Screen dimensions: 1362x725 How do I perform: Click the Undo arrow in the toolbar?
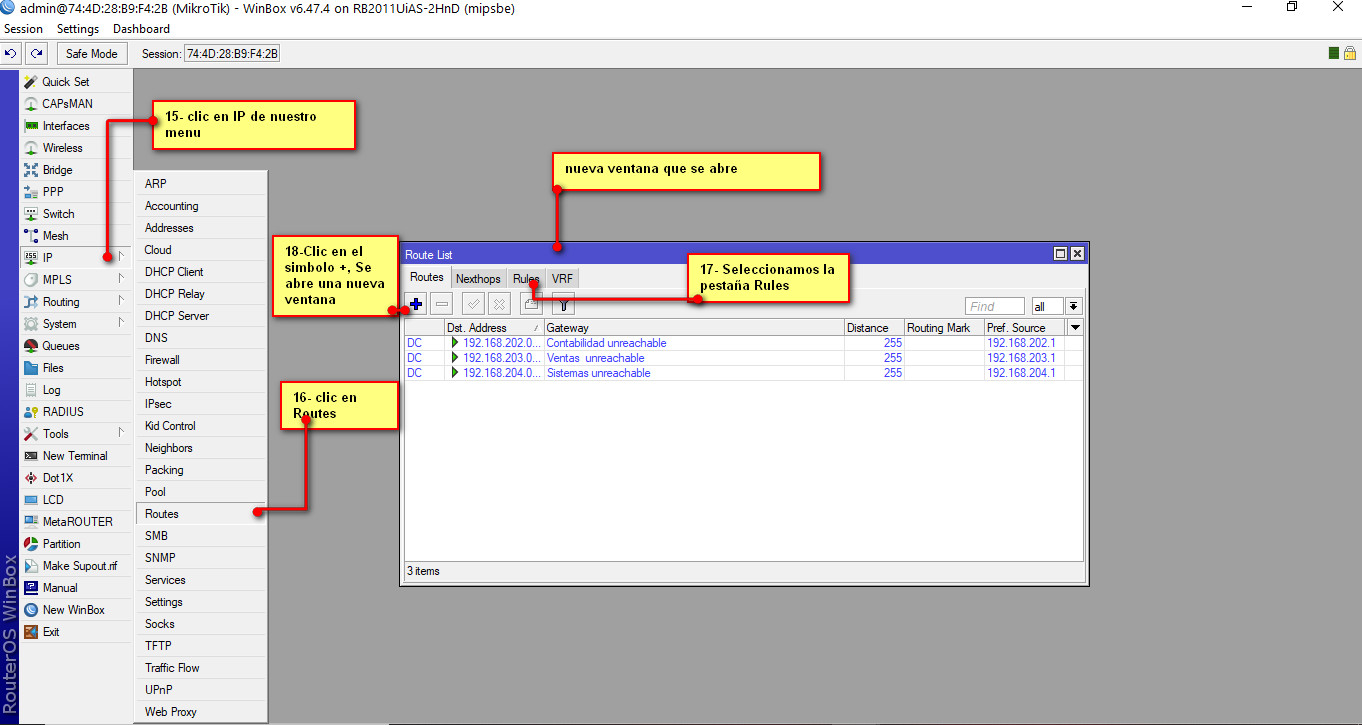12,54
